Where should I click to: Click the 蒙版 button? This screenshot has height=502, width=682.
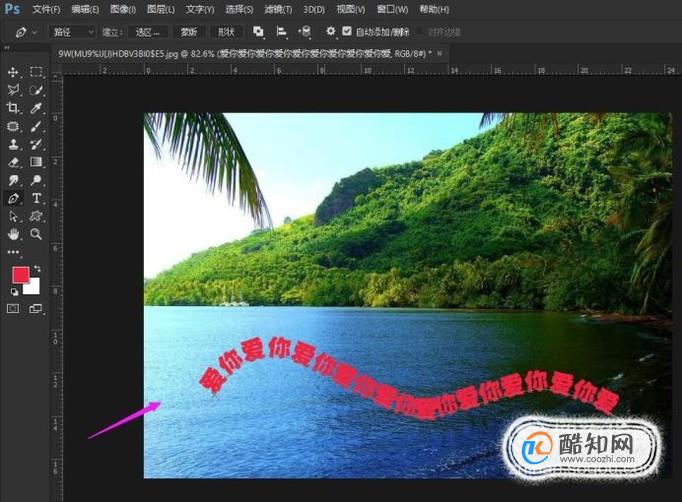point(189,32)
